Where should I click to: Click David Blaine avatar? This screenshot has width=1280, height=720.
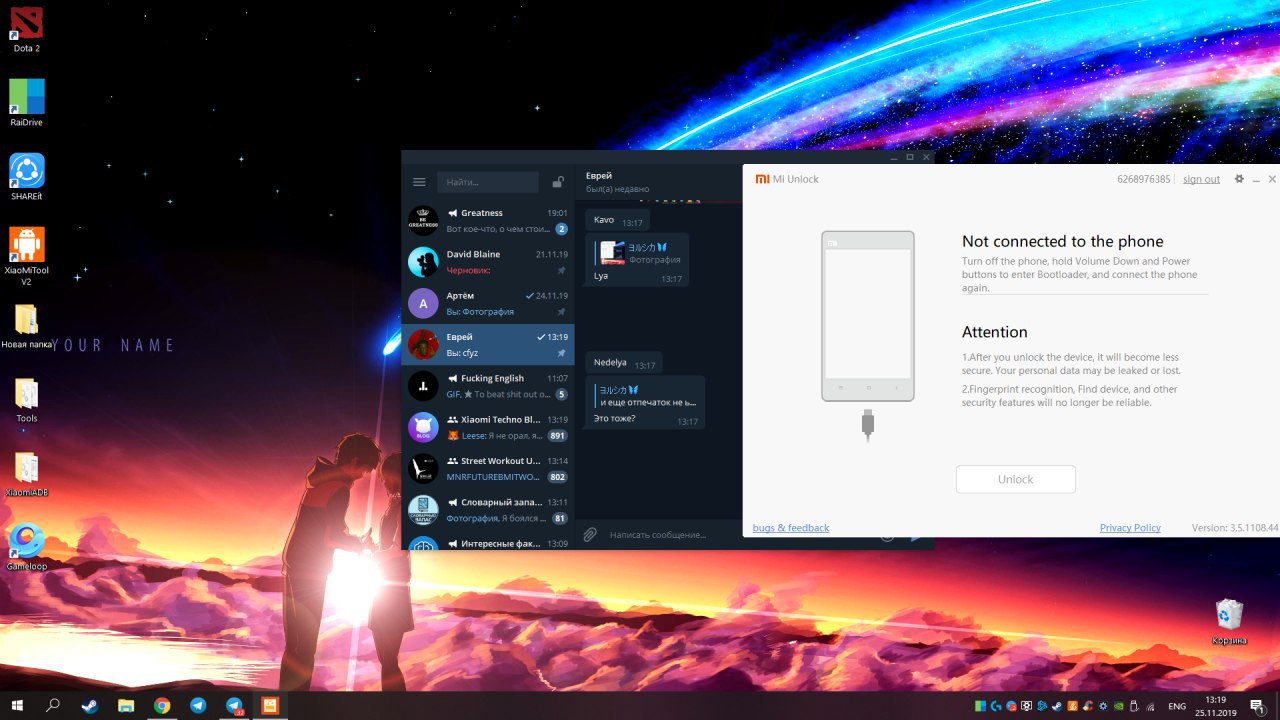423,262
